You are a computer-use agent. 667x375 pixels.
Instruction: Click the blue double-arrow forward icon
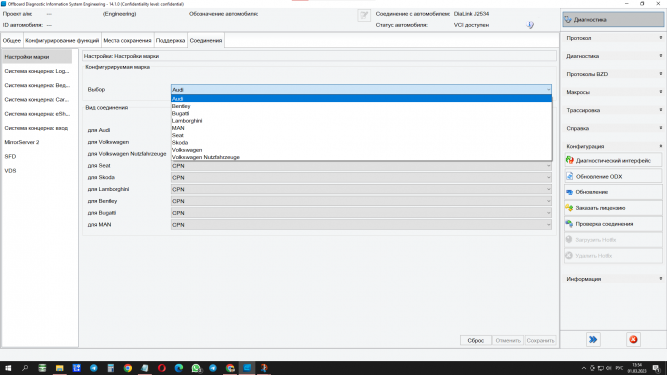click(593, 339)
